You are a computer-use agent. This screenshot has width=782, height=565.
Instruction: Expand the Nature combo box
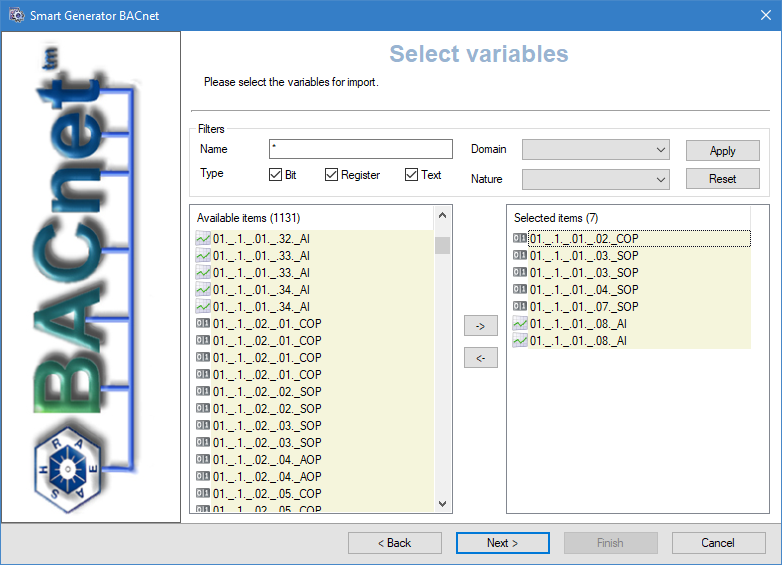595,179
